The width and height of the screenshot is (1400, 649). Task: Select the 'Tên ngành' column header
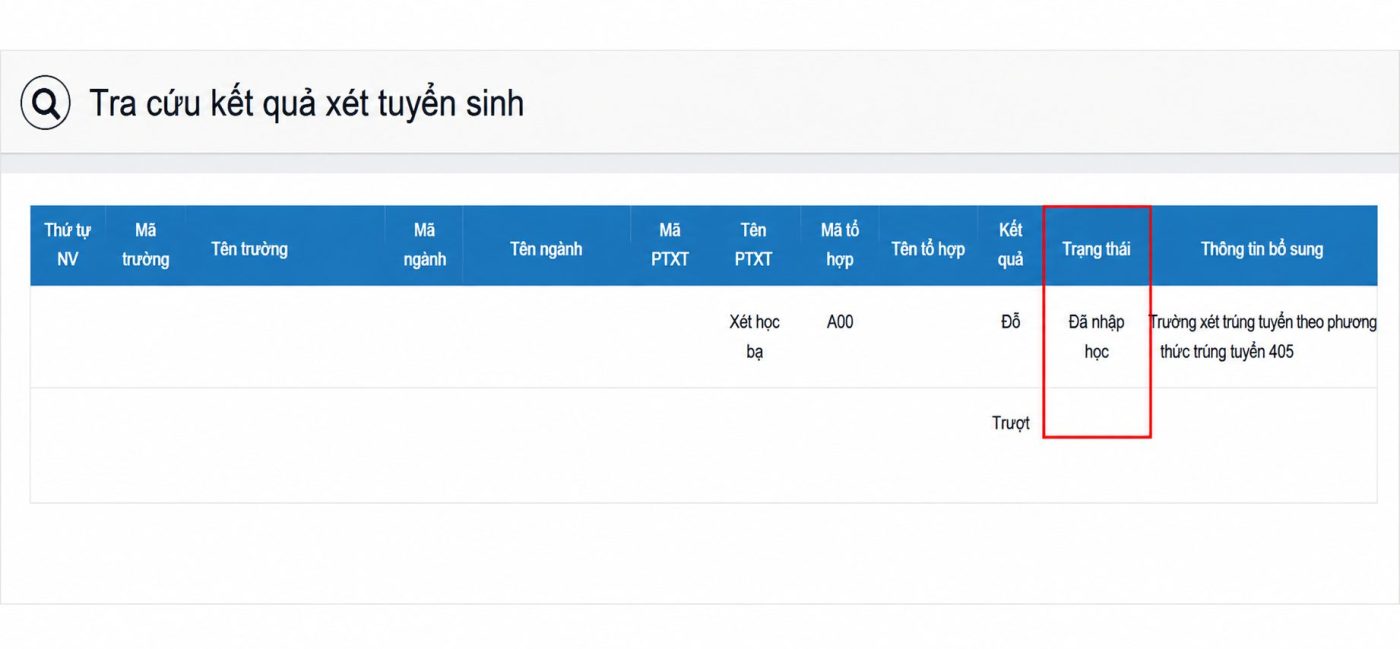pos(546,249)
